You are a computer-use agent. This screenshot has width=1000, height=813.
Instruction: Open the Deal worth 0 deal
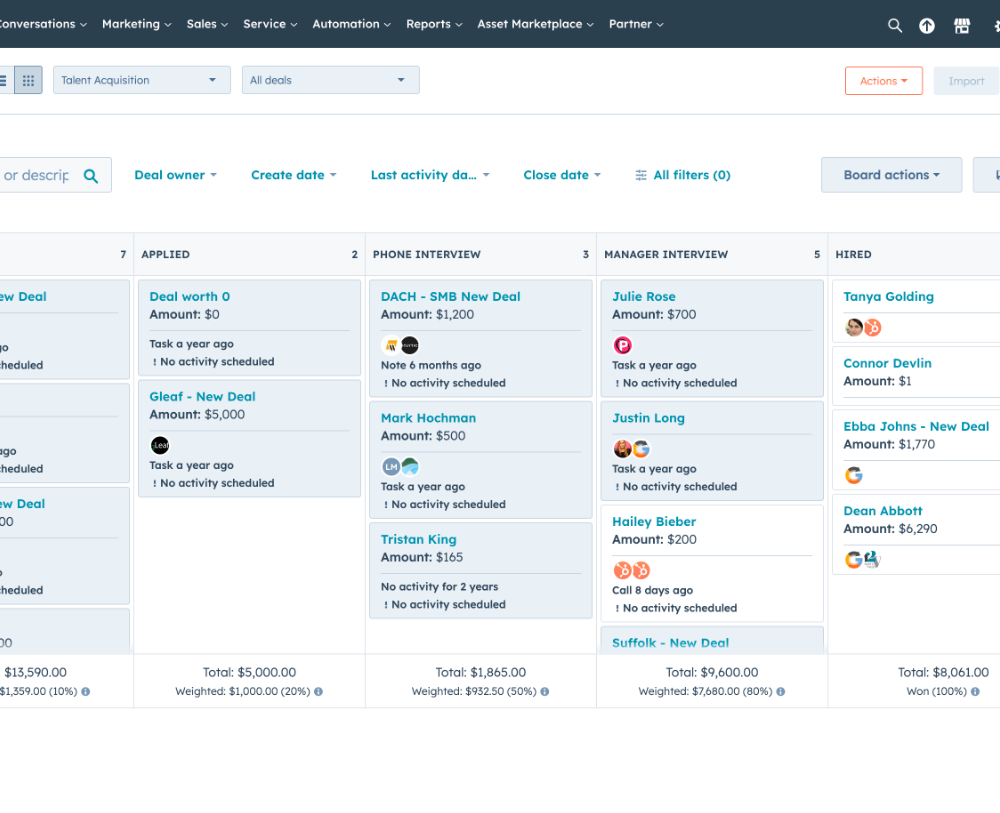[x=189, y=297]
